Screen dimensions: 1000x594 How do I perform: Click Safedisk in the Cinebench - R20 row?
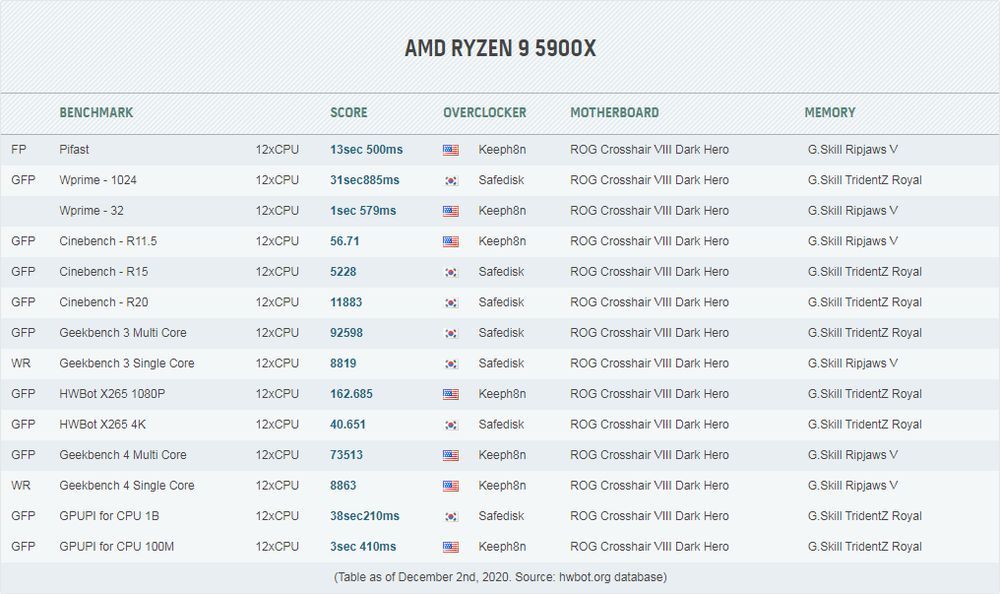(x=501, y=302)
